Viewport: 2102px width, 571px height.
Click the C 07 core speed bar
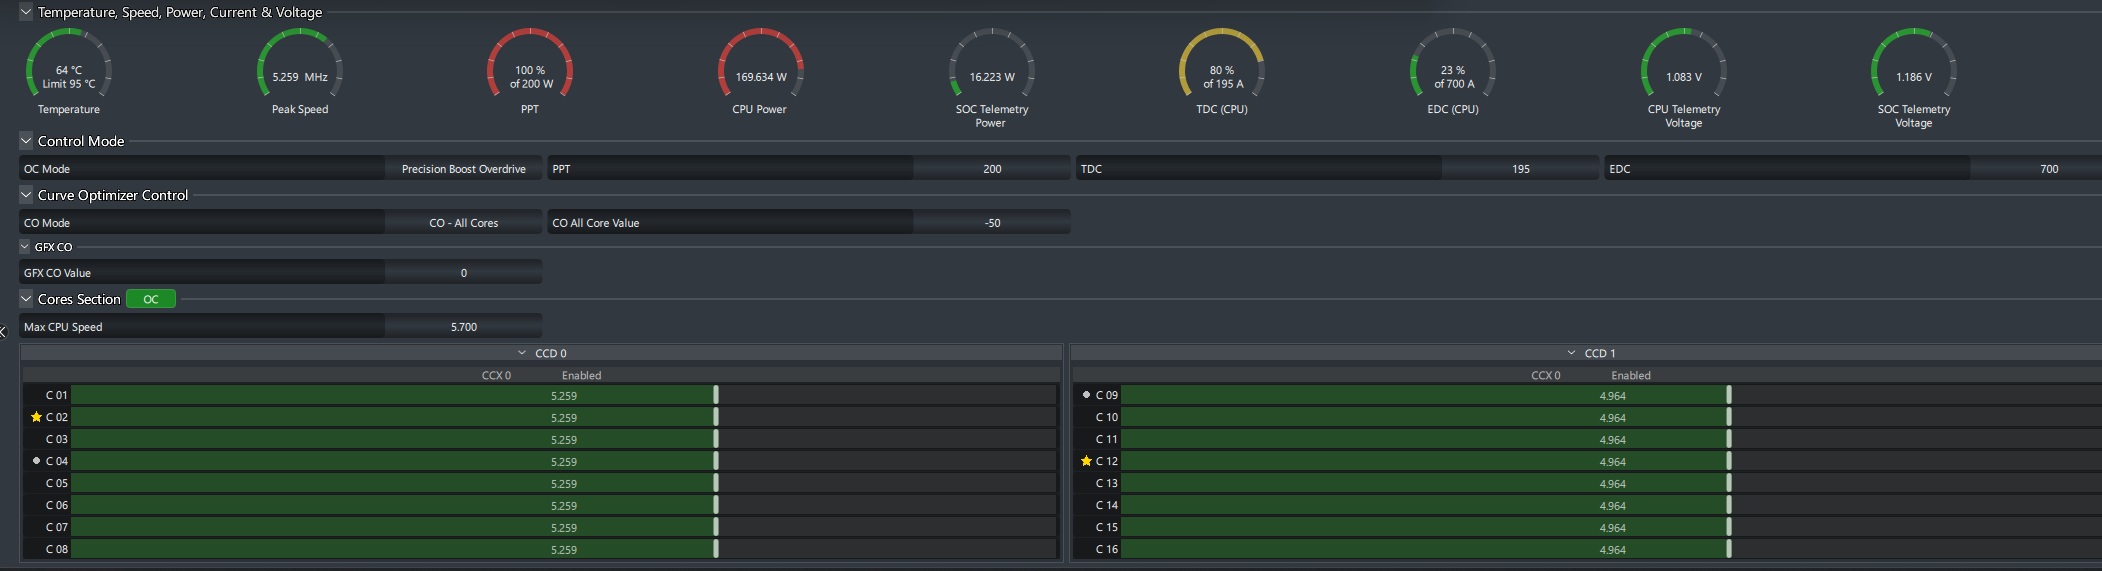(x=564, y=527)
